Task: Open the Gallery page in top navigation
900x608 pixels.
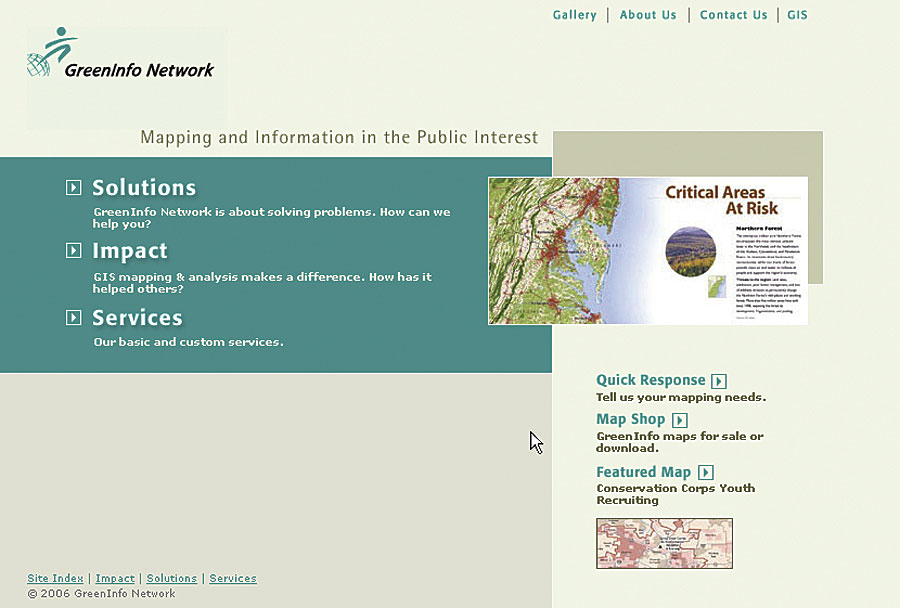Action: tap(575, 15)
